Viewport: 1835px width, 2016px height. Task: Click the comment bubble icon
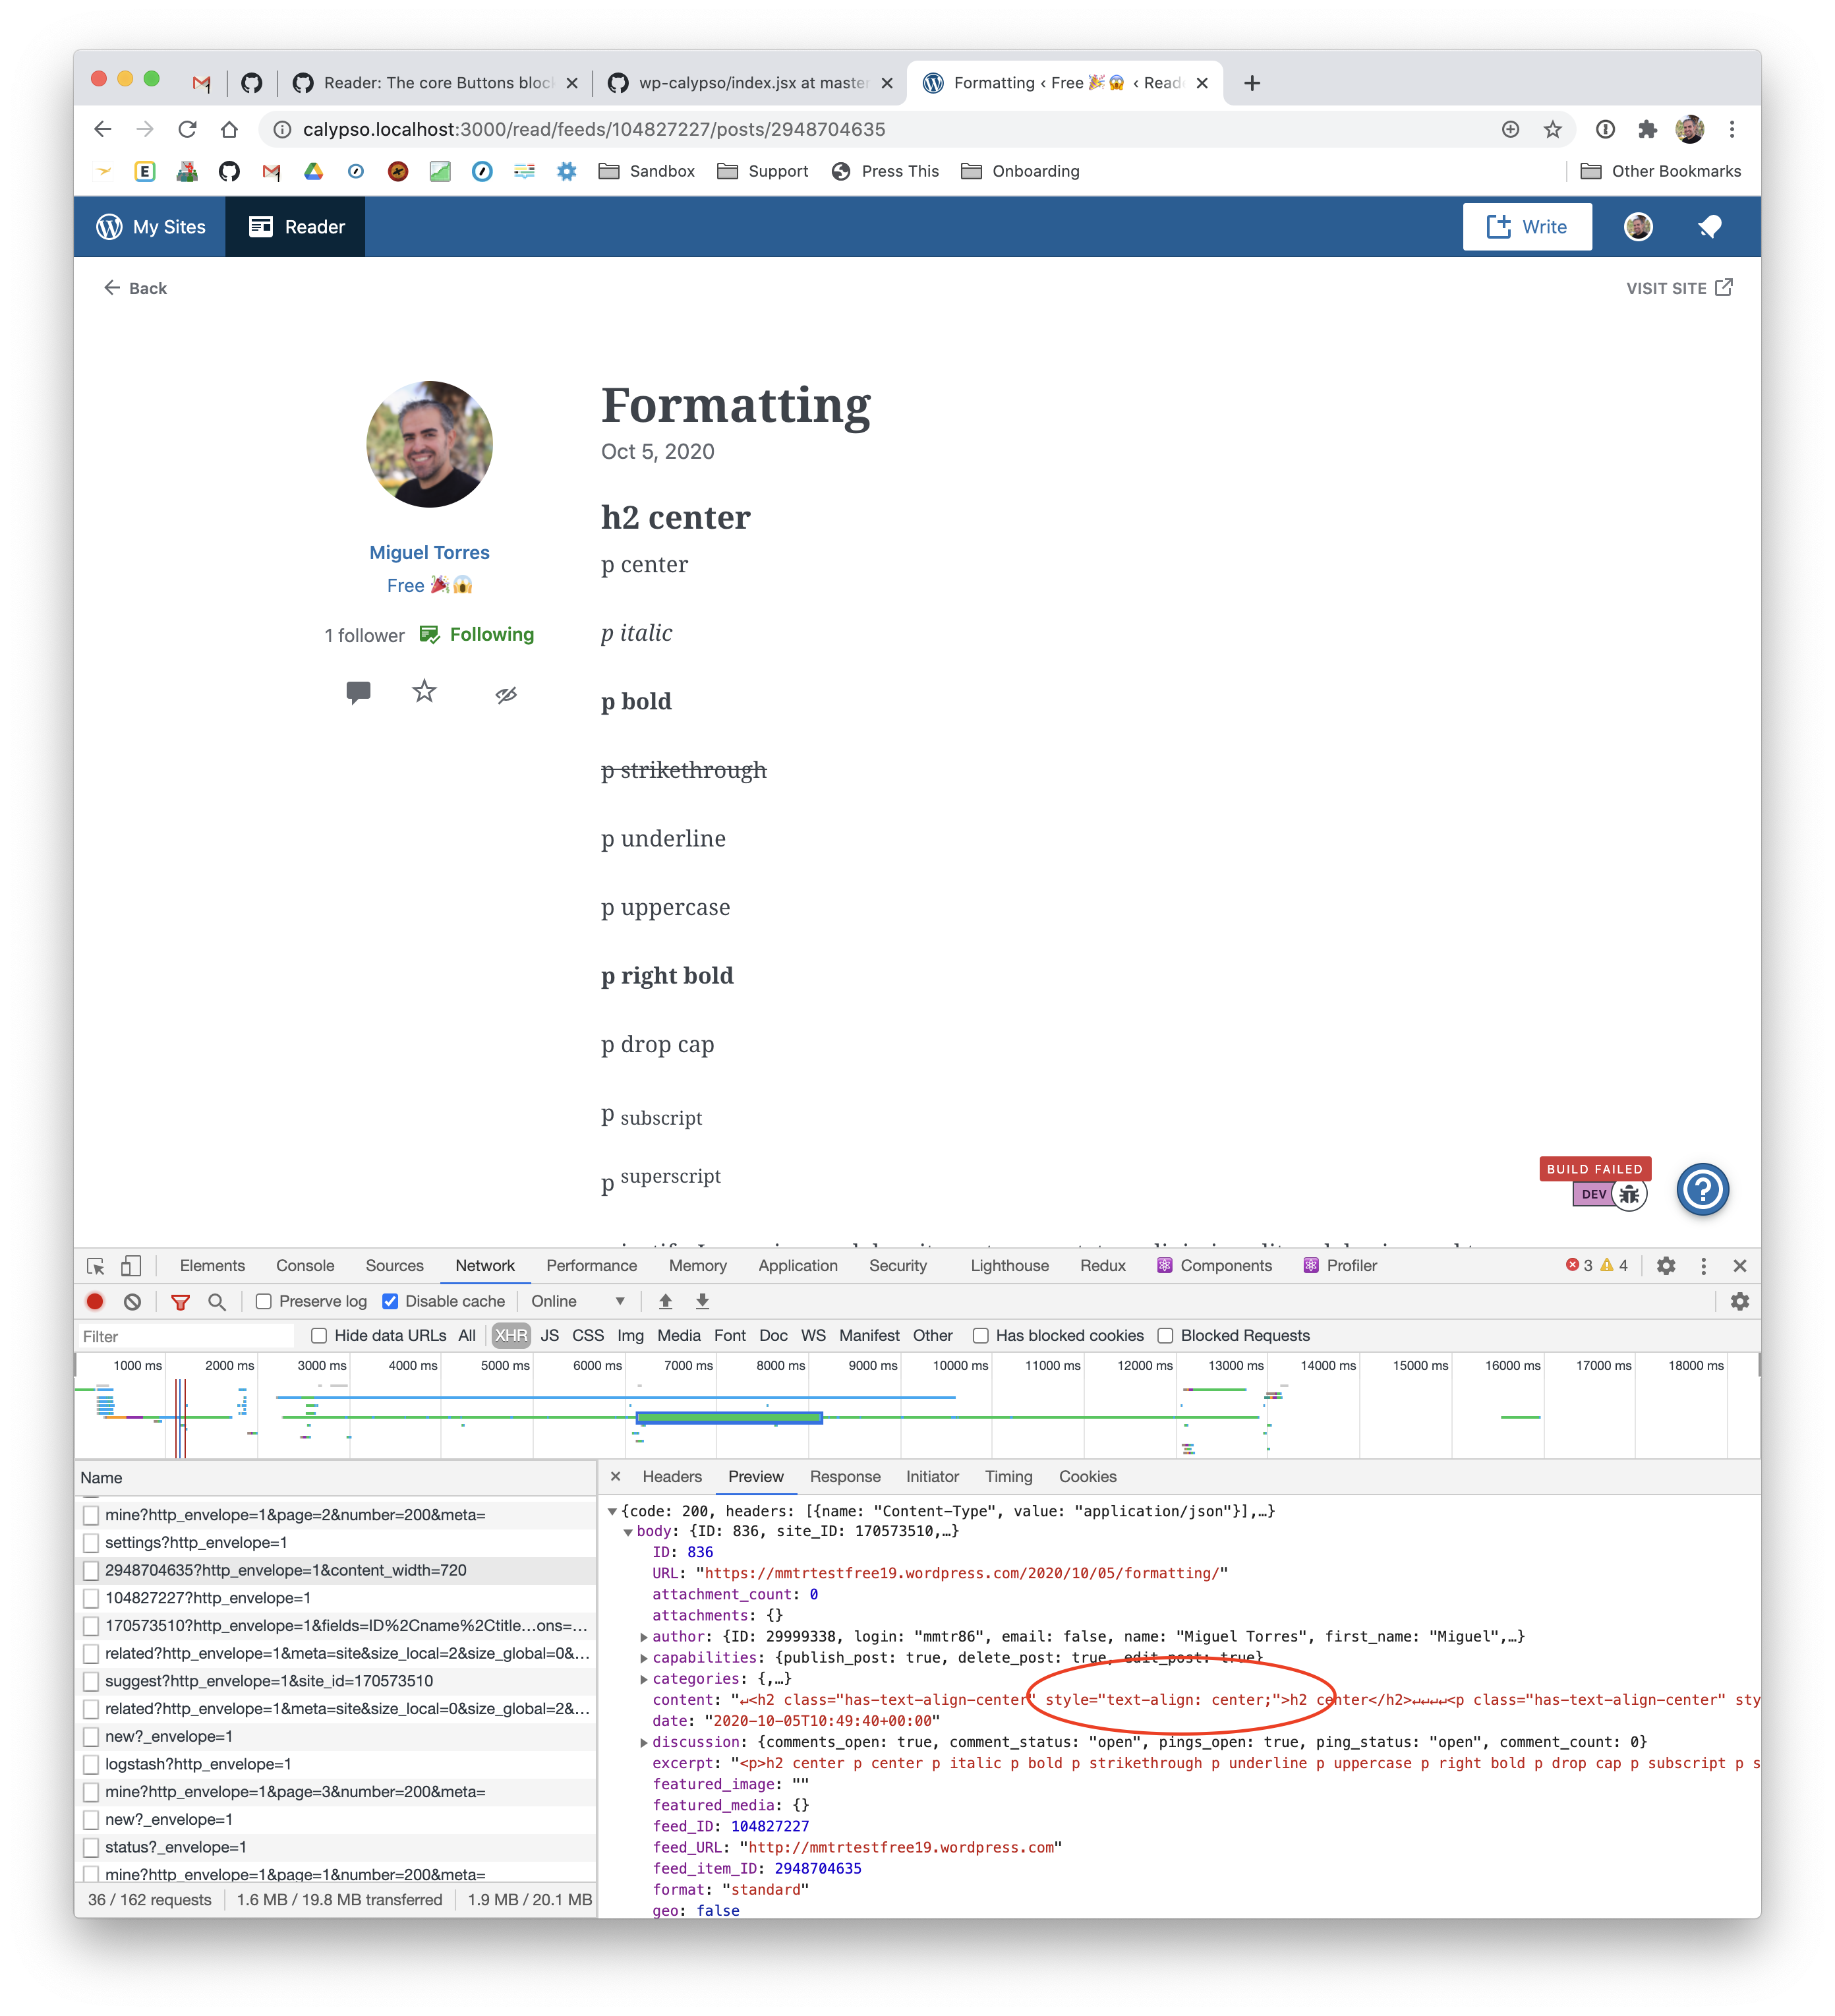coord(358,692)
